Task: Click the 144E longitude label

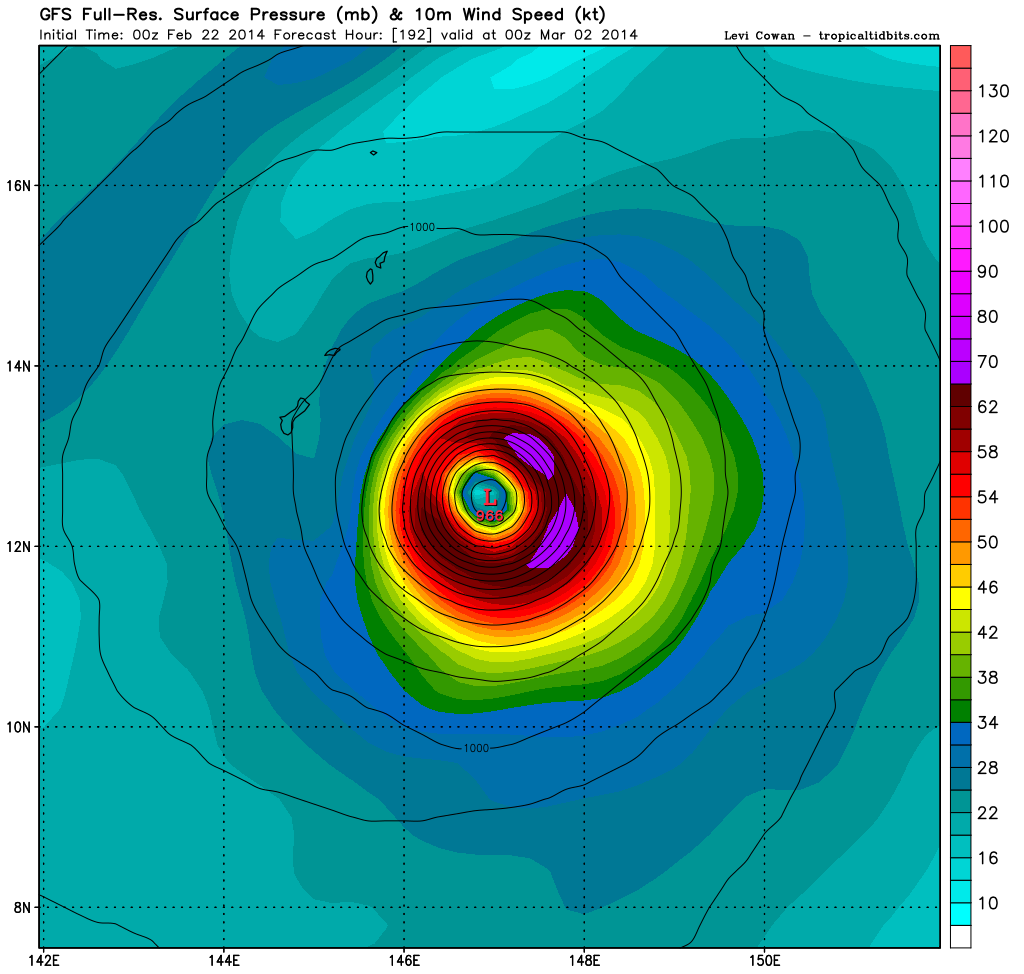Action: [x=224, y=961]
